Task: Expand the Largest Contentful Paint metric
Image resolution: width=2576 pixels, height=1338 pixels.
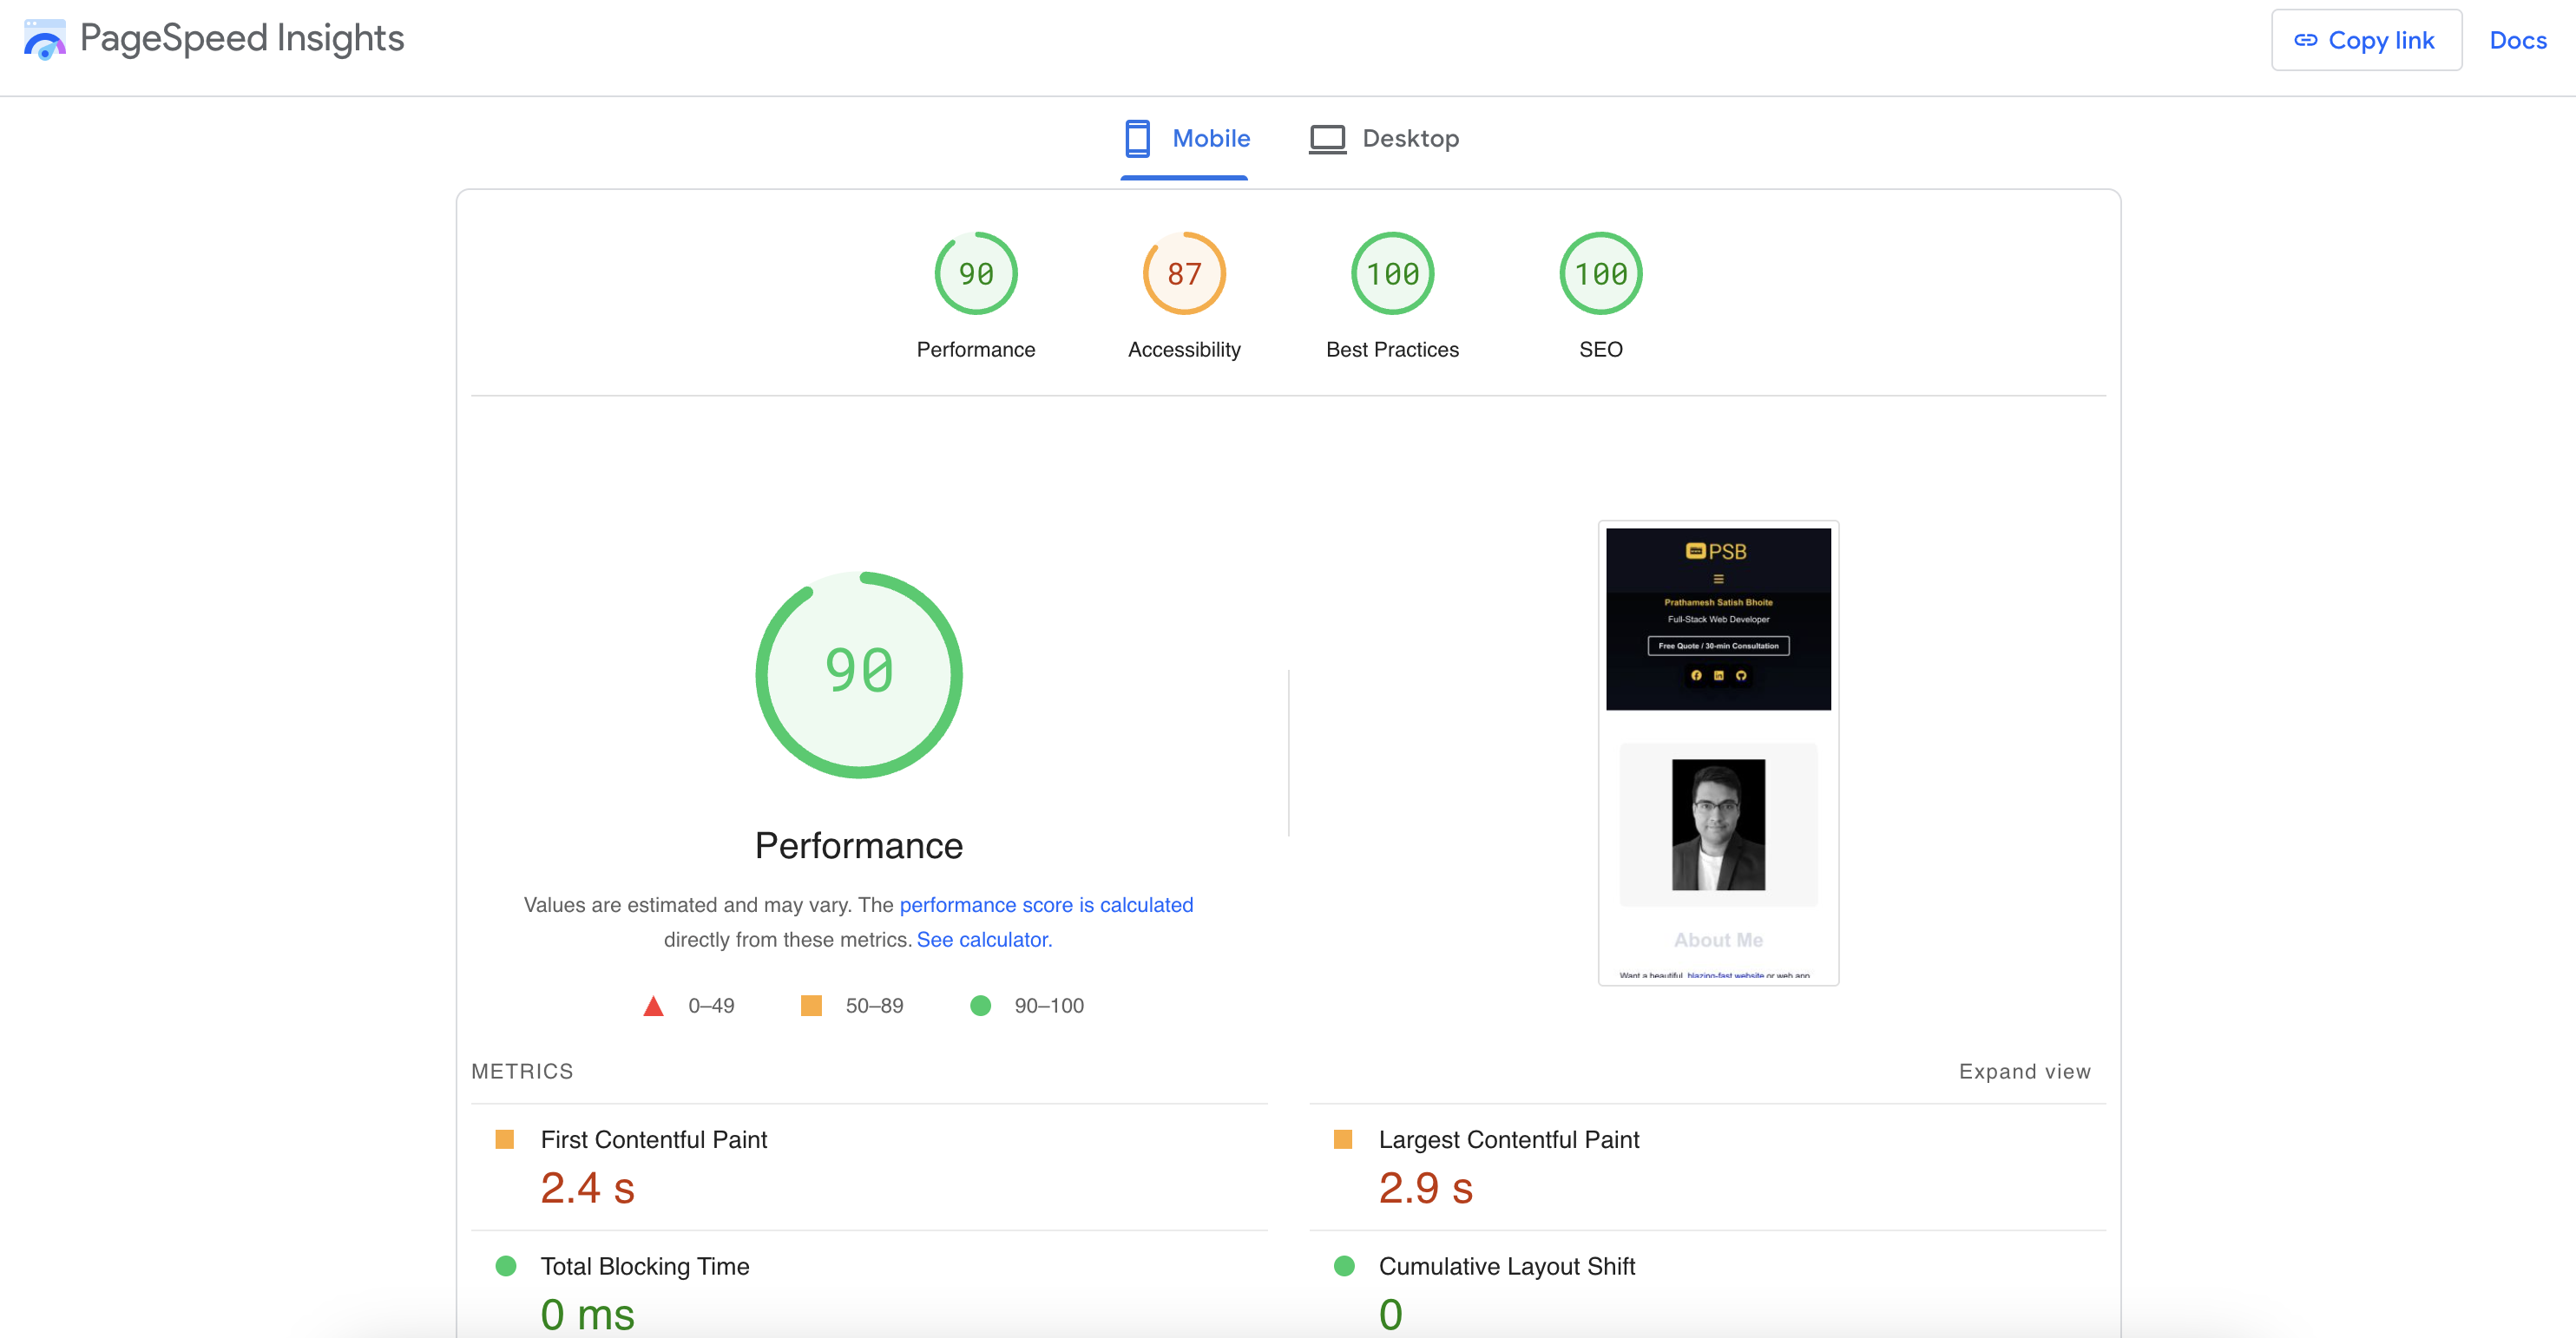Action: click(x=1508, y=1139)
